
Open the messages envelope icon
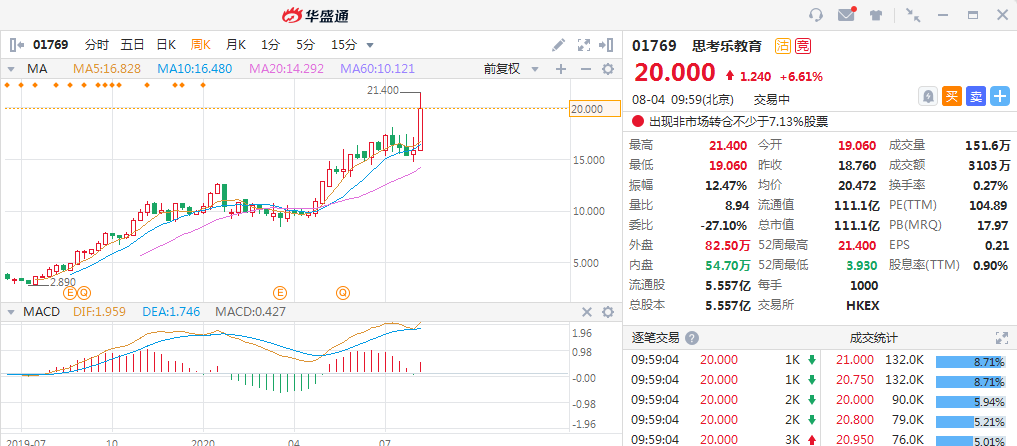click(846, 14)
